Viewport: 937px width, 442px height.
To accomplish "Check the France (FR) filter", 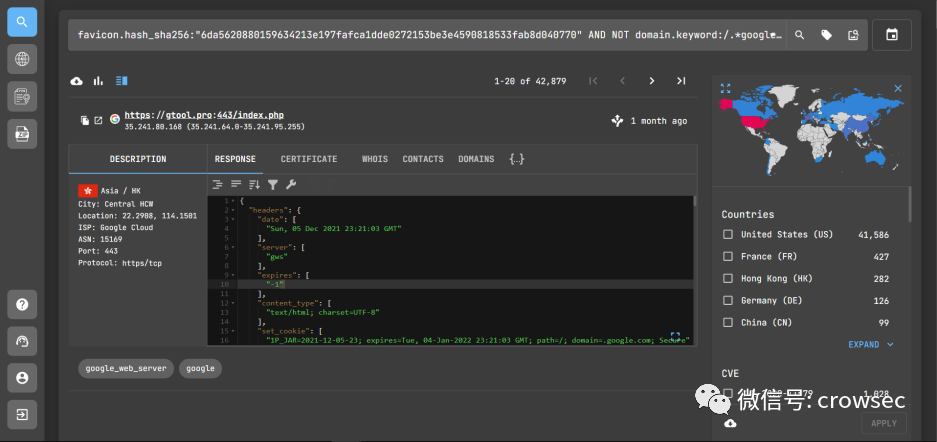I will point(728,256).
